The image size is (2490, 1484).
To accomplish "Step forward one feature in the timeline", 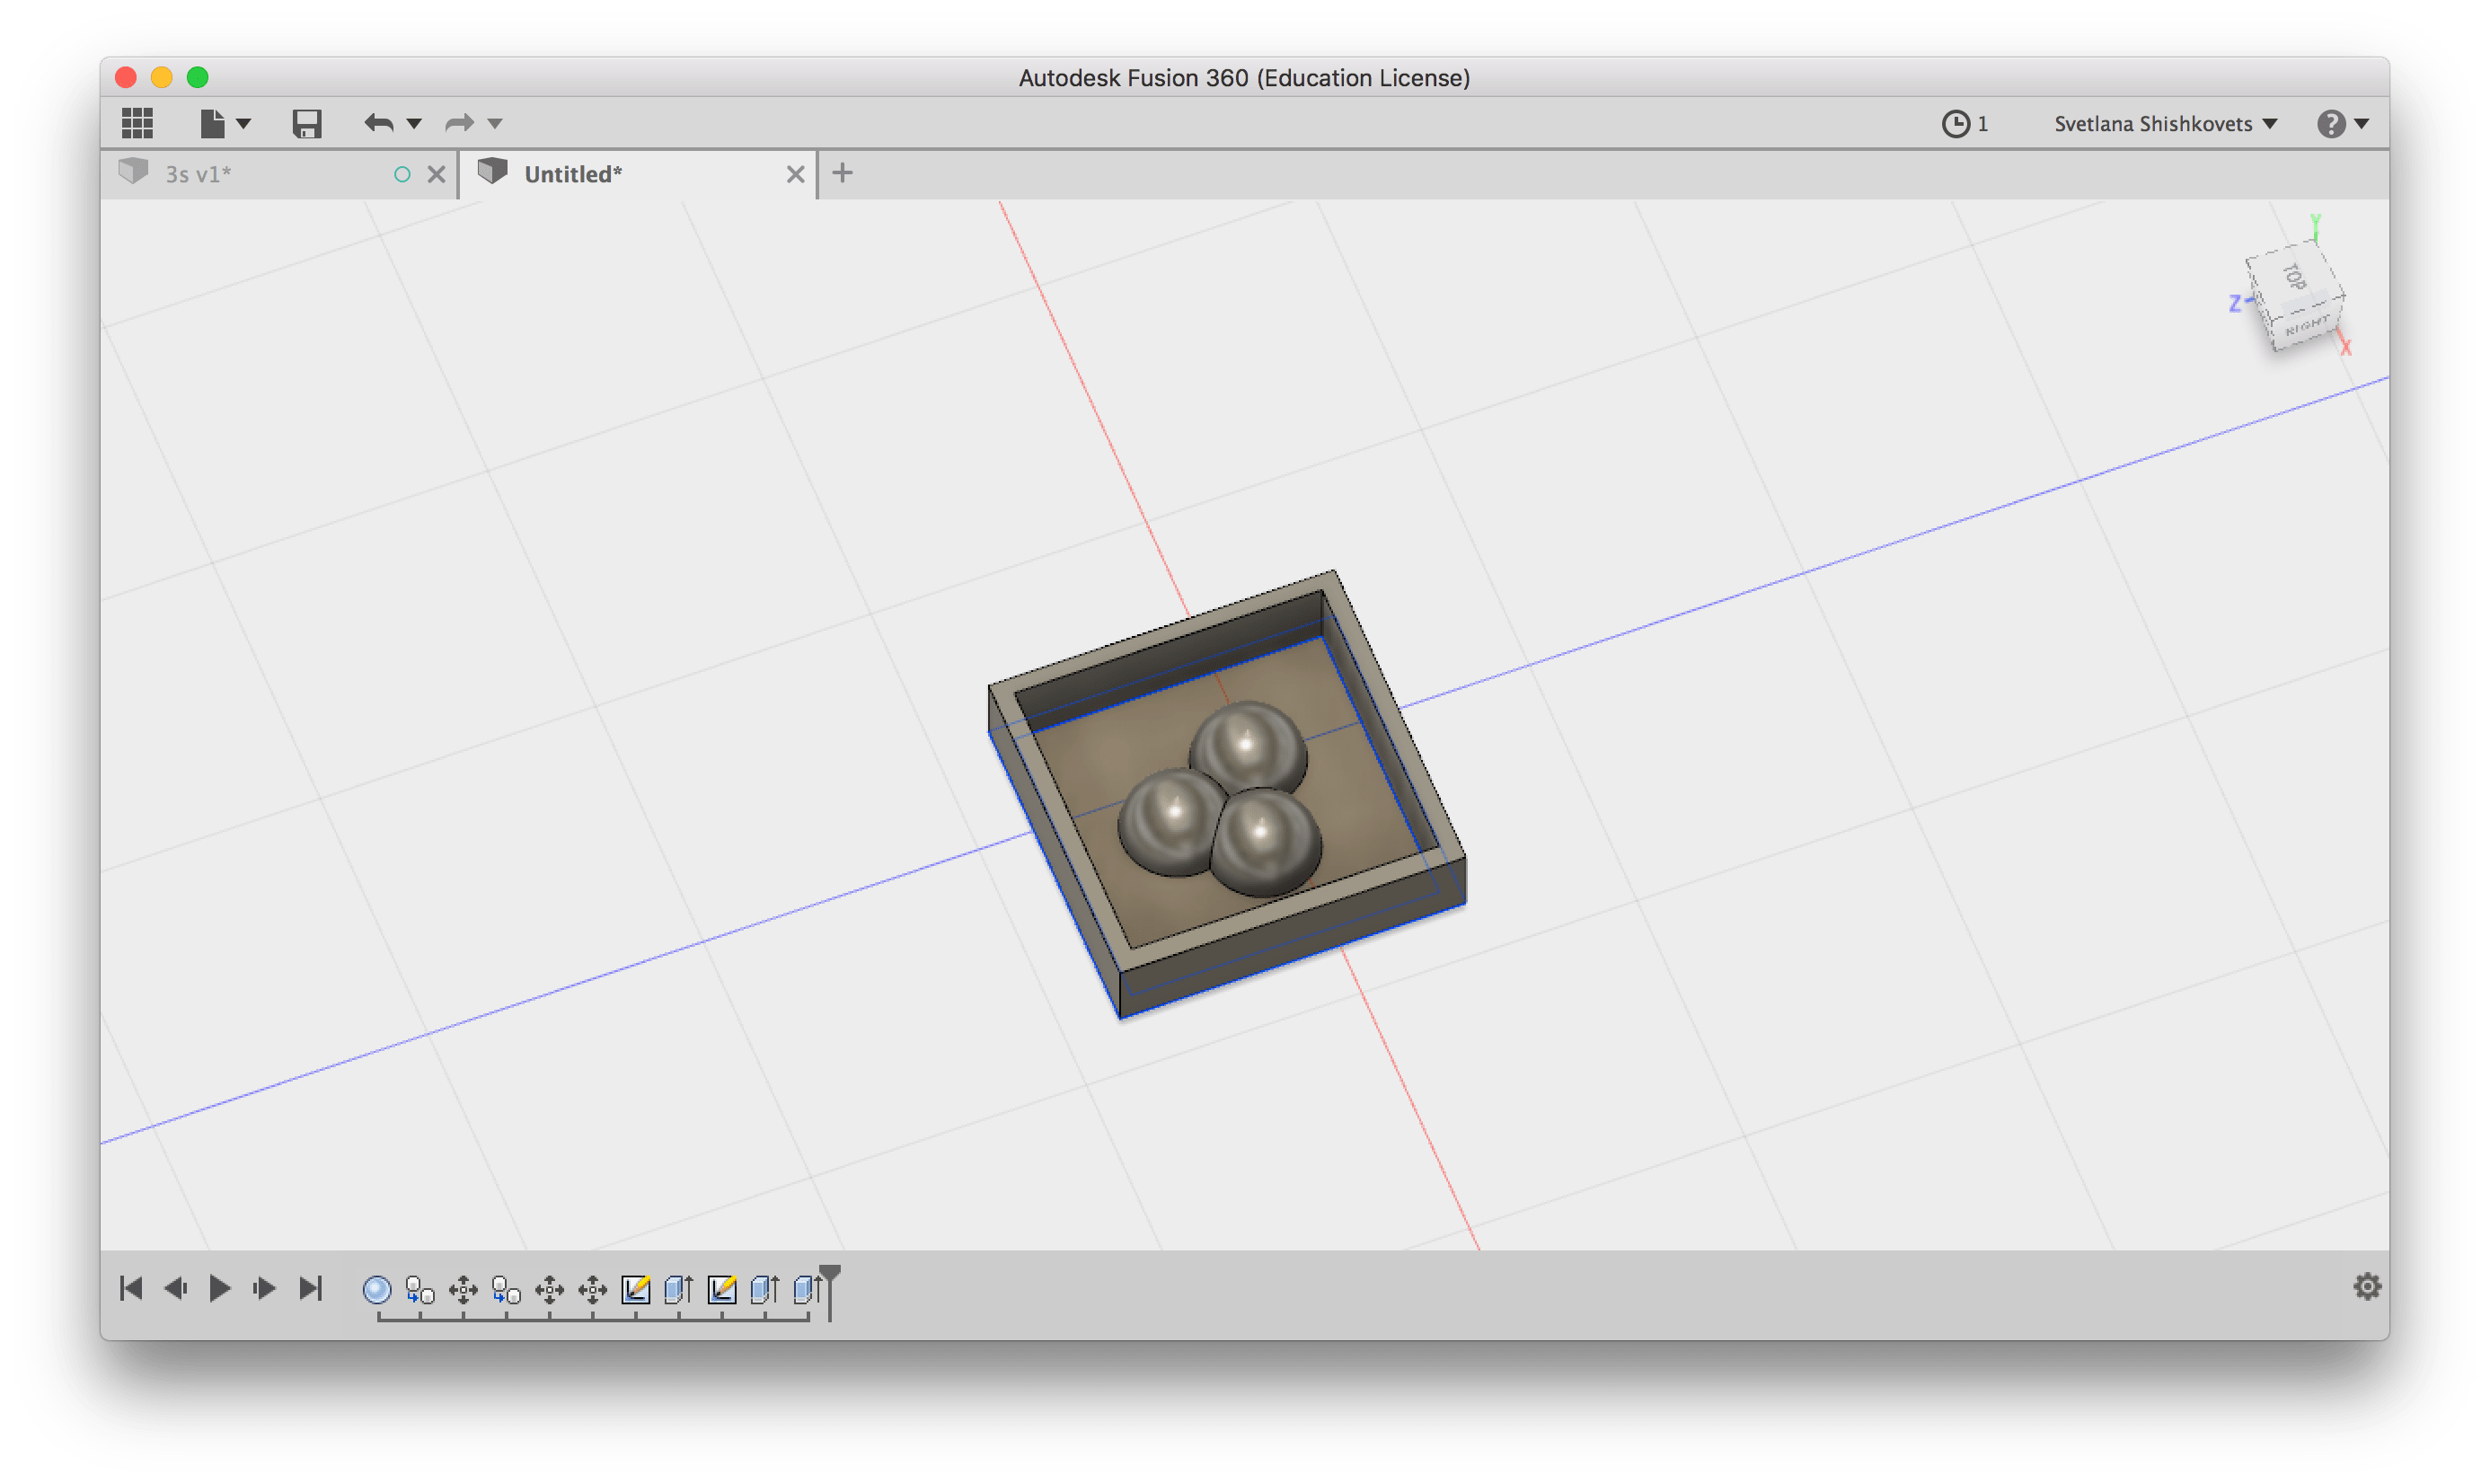I will (x=264, y=1288).
